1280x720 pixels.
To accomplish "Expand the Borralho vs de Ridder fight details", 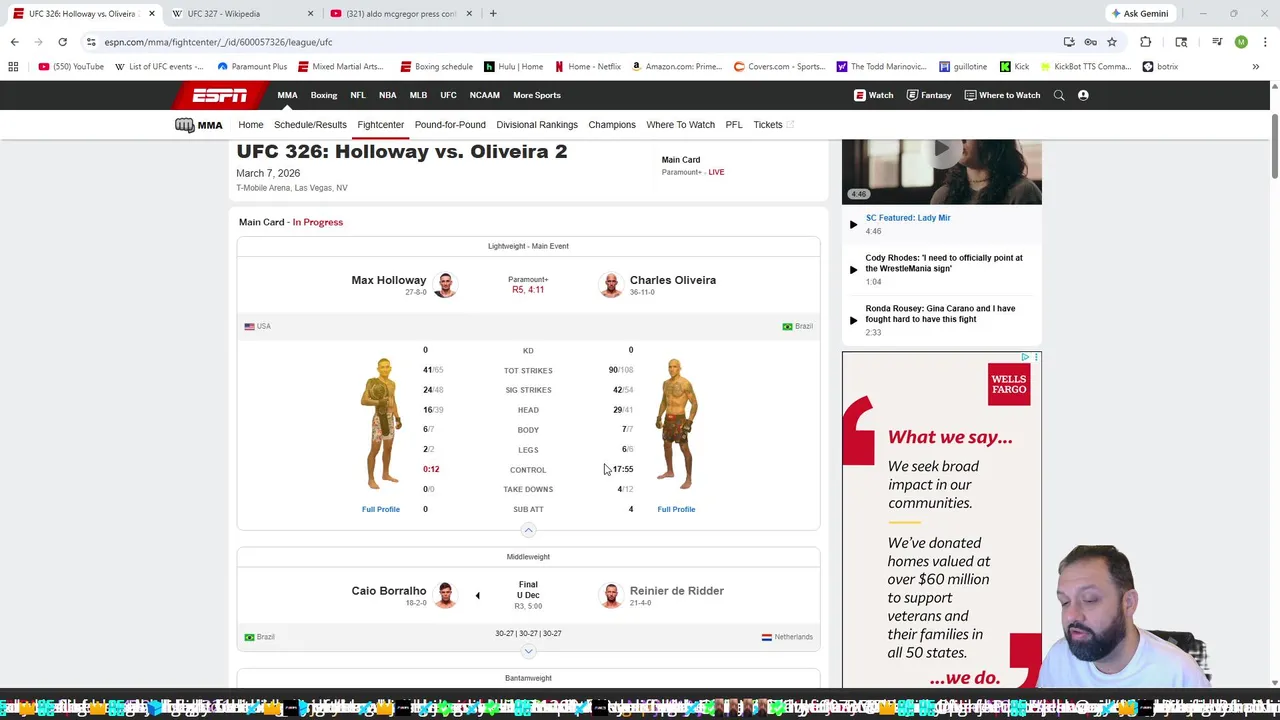I will point(528,652).
